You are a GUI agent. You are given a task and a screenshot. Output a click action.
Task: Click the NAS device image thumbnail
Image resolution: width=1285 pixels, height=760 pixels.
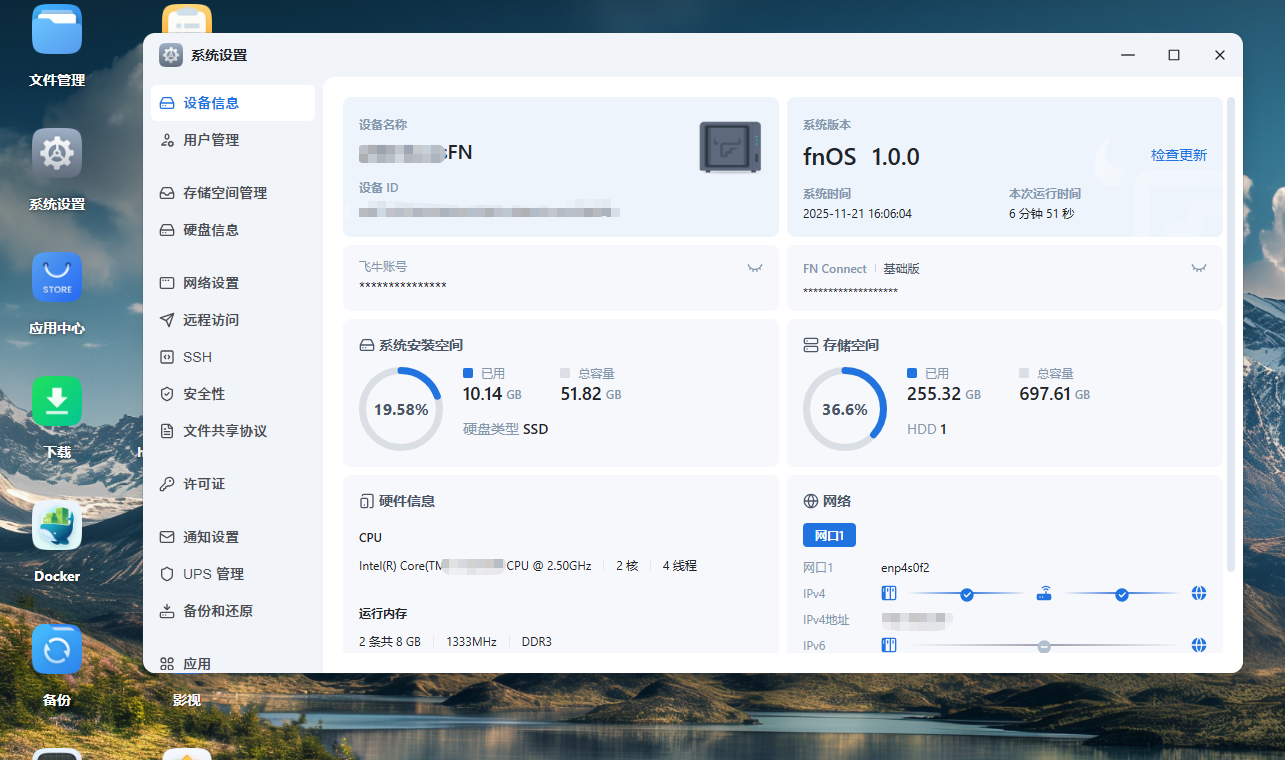[x=730, y=147]
